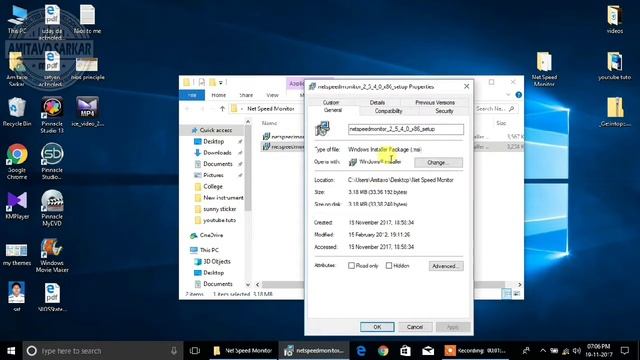The width and height of the screenshot is (640, 360).
Task: Open Pinnacle Studio 13 desktop shortcut
Action: point(52,116)
